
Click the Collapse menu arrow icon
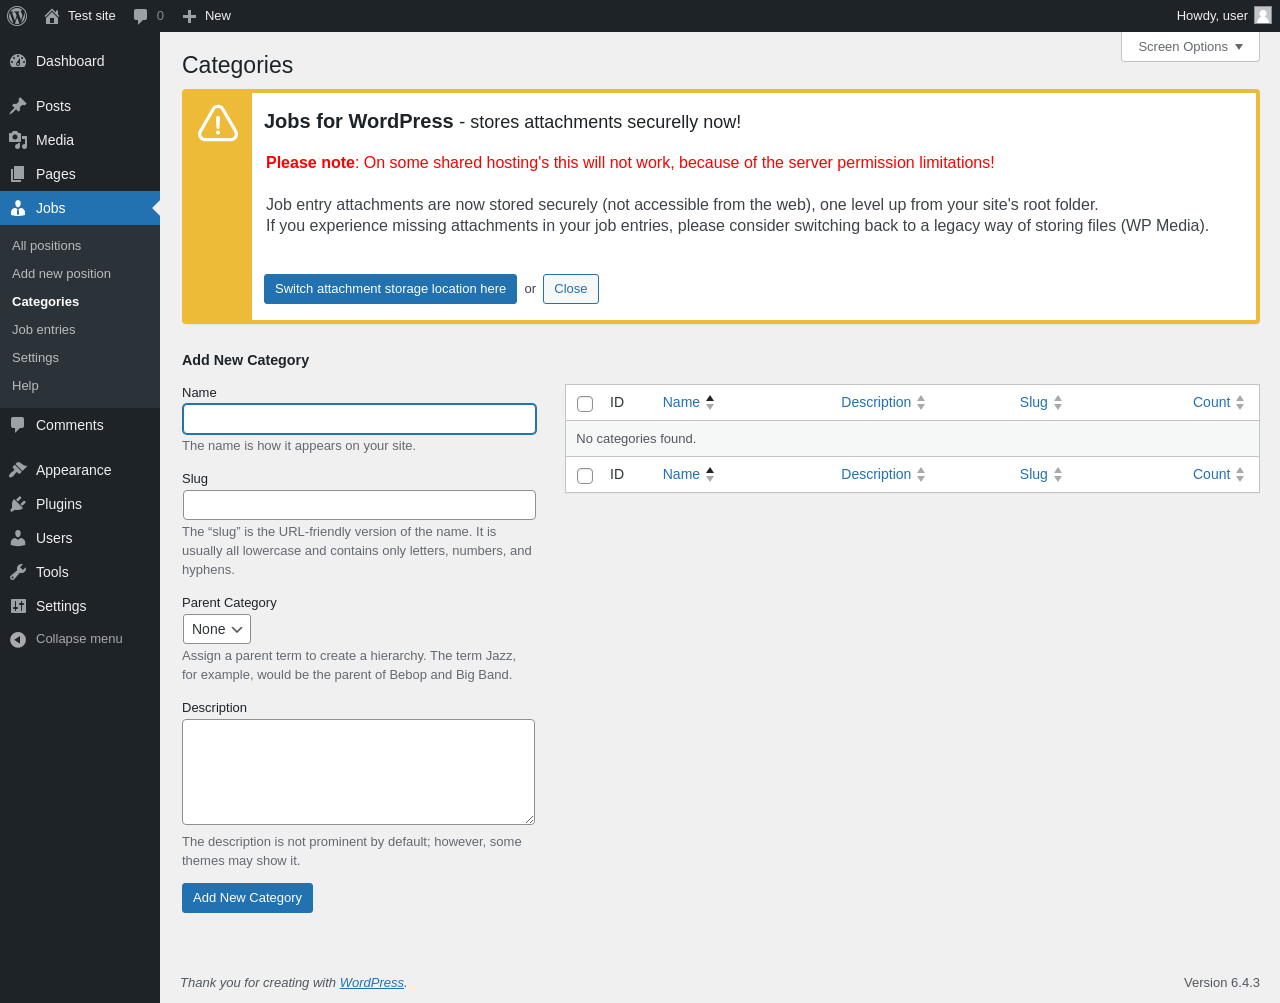tap(18, 639)
